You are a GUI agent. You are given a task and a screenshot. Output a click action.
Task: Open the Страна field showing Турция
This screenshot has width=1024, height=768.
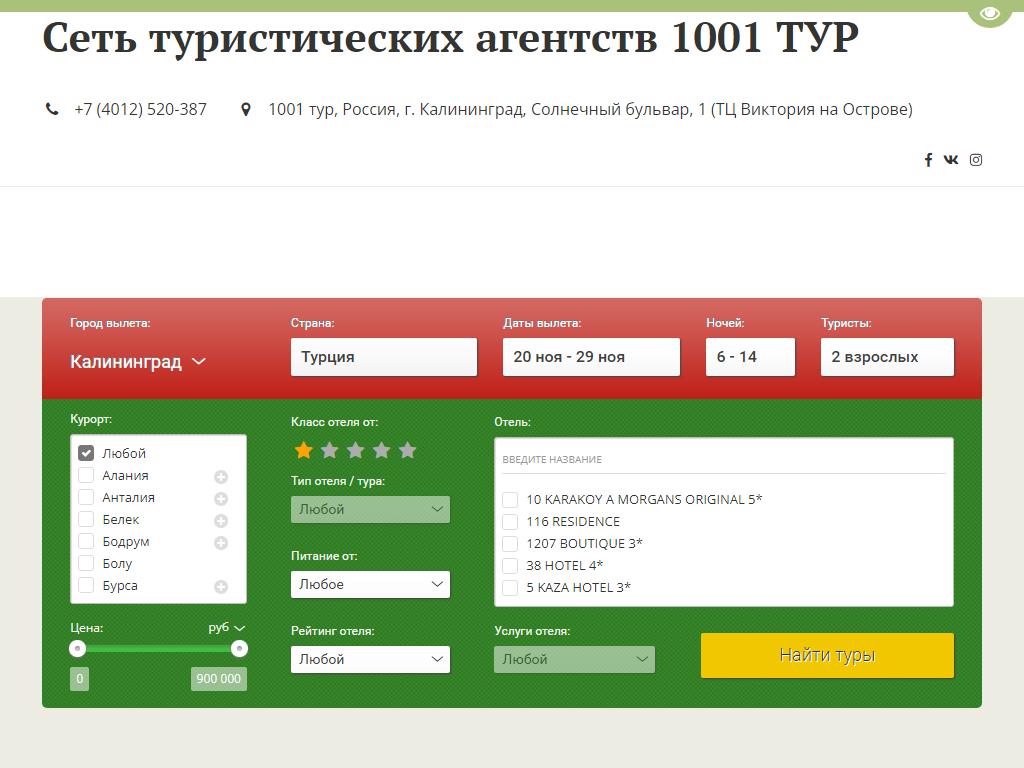(x=383, y=357)
